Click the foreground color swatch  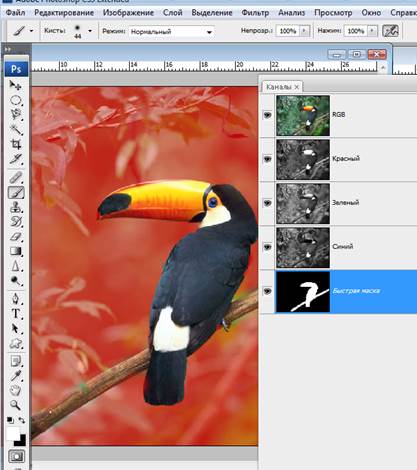click(x=13, y=433)
